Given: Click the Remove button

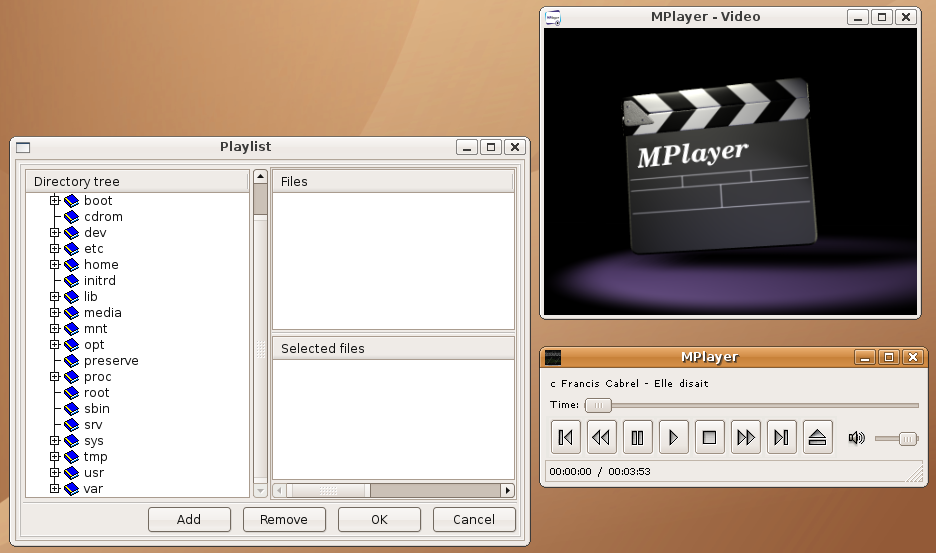Looking at the screenshot, I should pos(284,520).
